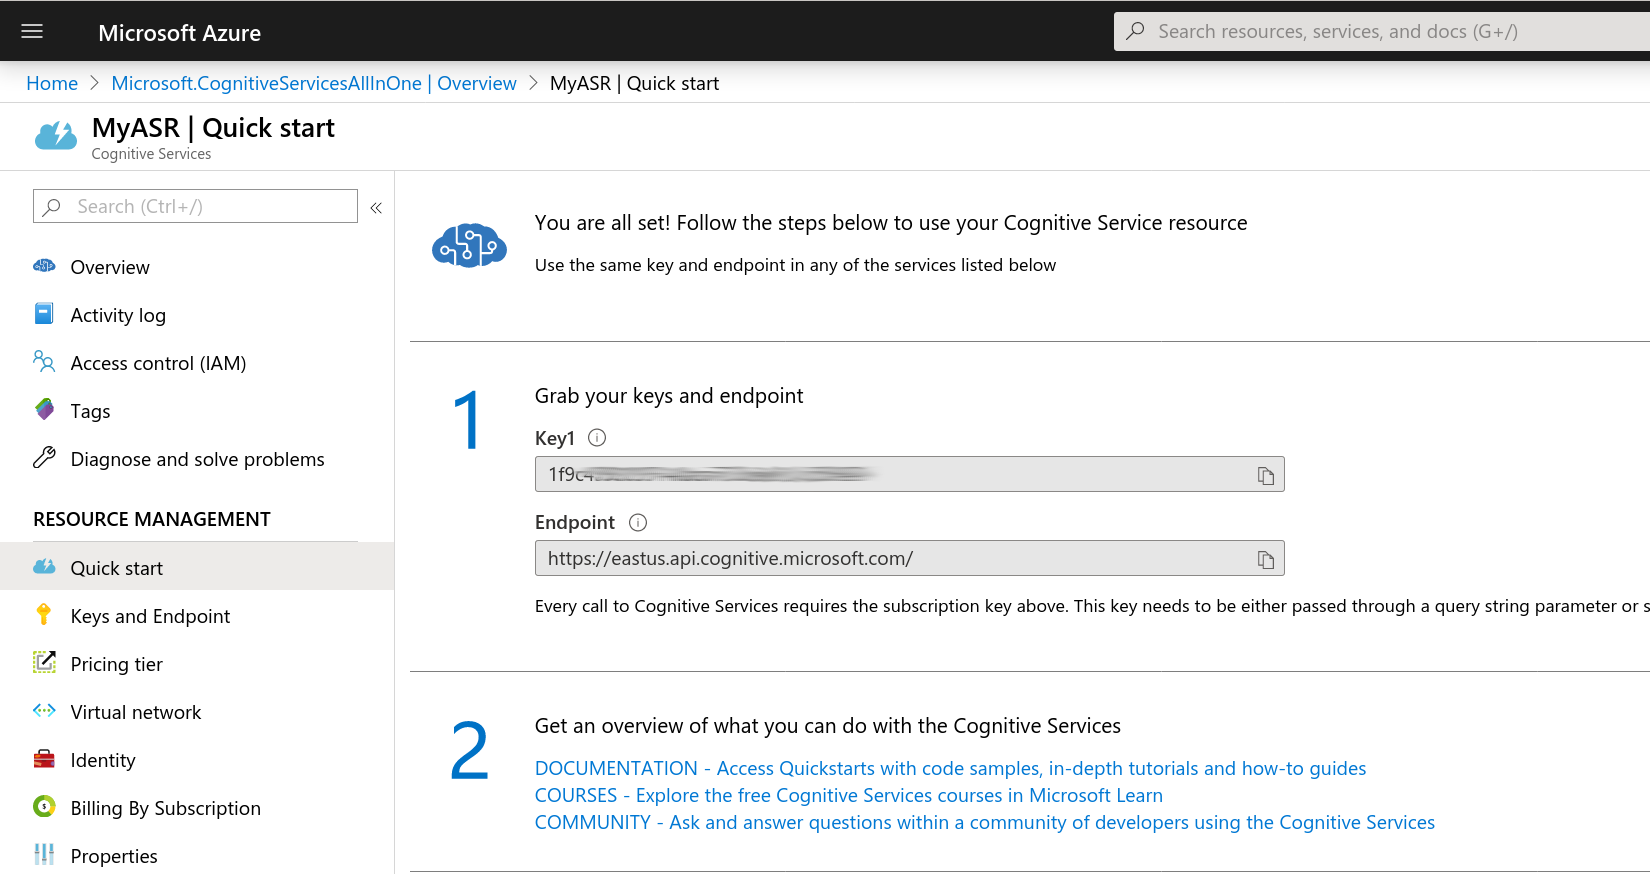Image resolution: width=1650 pixels, height=874 pixels.
Task: Click inside the Endpoint URL field
Action: point(910,558)
